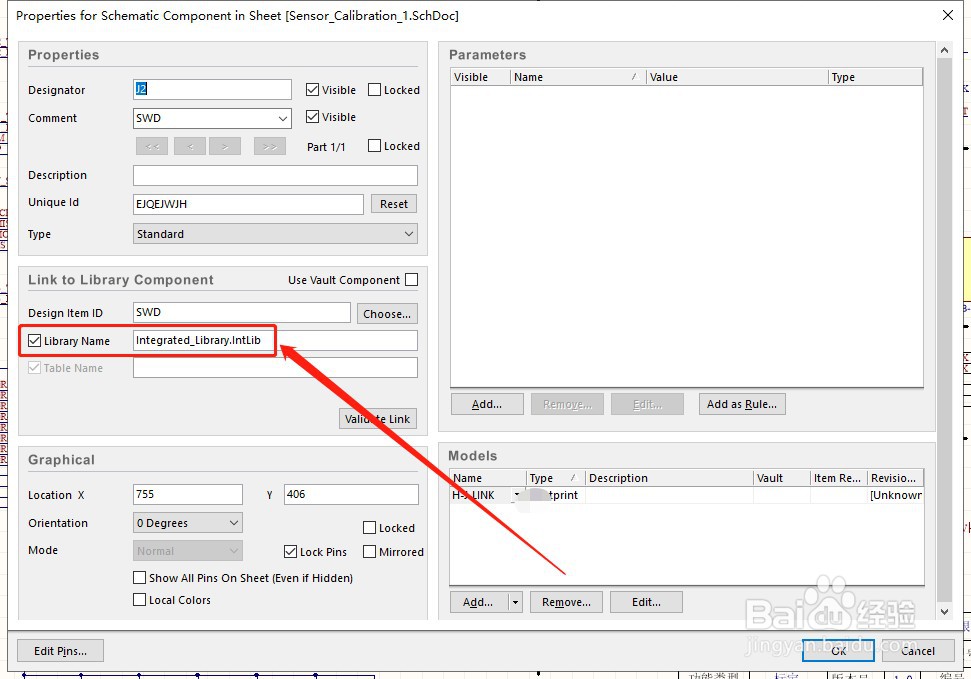
Task: Enable the Use Vault Component checkbox
Action: pyautogui.click(x=411, y=279)
